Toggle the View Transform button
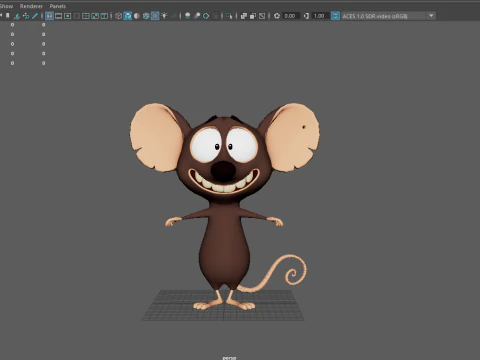The height and width of the screenshot is (360, 480). coord(335,16)
